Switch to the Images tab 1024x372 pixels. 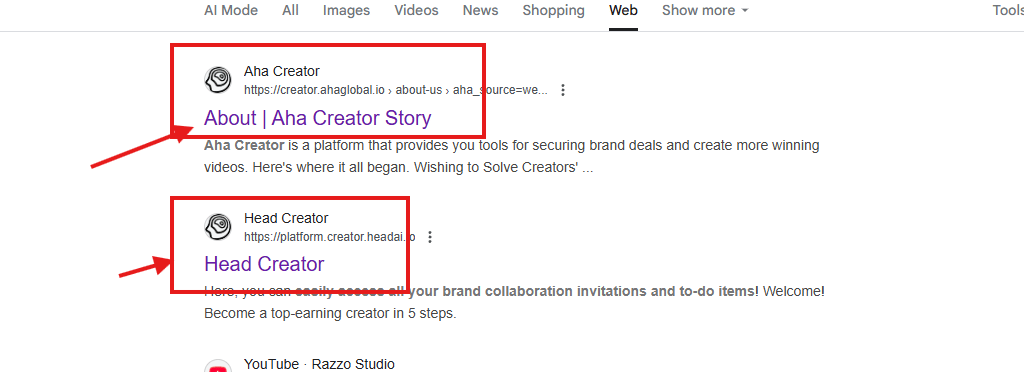click(346, 10)
